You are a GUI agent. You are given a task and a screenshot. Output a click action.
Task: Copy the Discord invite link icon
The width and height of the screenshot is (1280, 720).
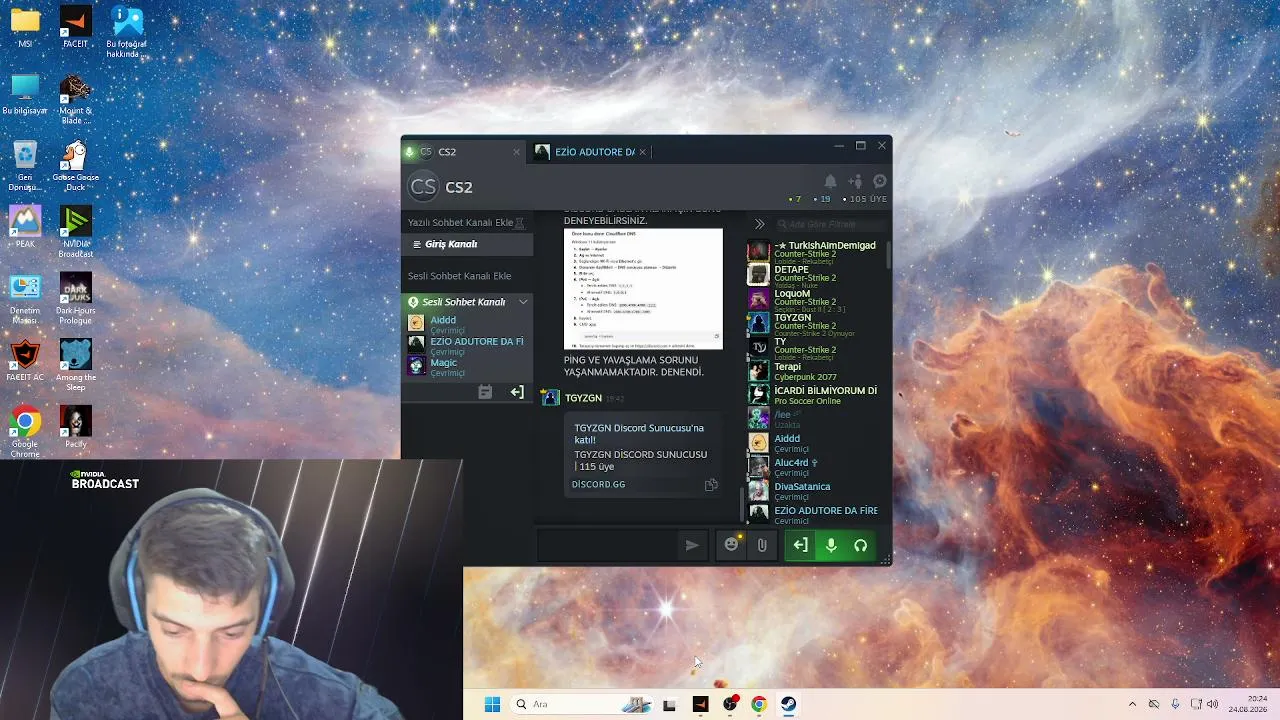[x=711, y=485]
